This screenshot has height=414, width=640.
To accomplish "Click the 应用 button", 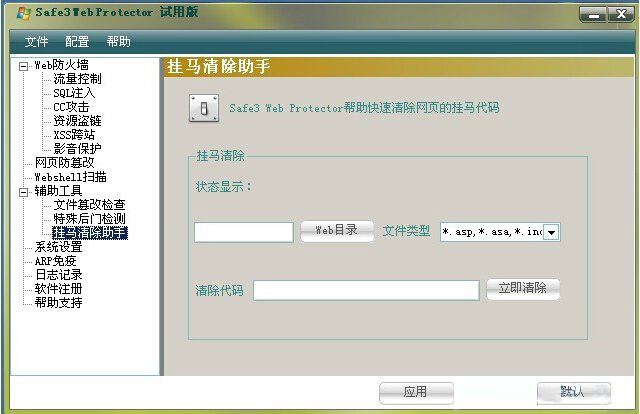I will point(416,393).
